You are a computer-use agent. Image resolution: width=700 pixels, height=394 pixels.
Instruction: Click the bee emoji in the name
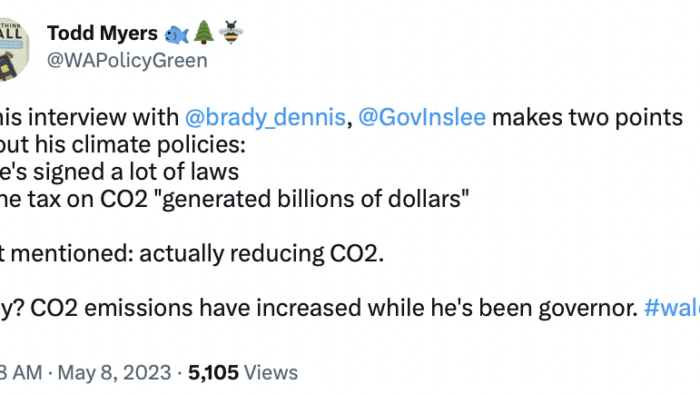click(x=231, y=33)
